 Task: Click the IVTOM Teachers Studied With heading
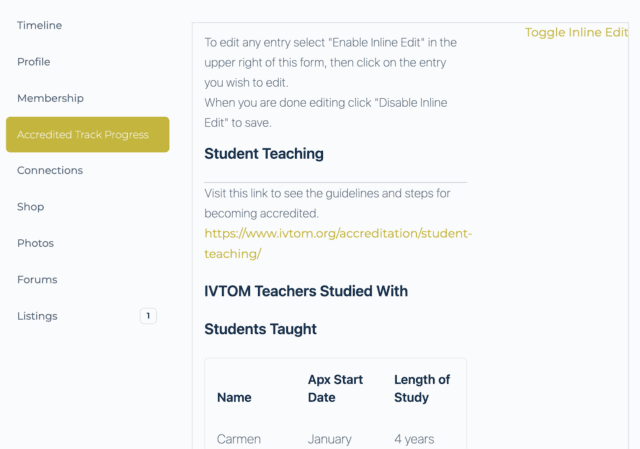(306, 291)
